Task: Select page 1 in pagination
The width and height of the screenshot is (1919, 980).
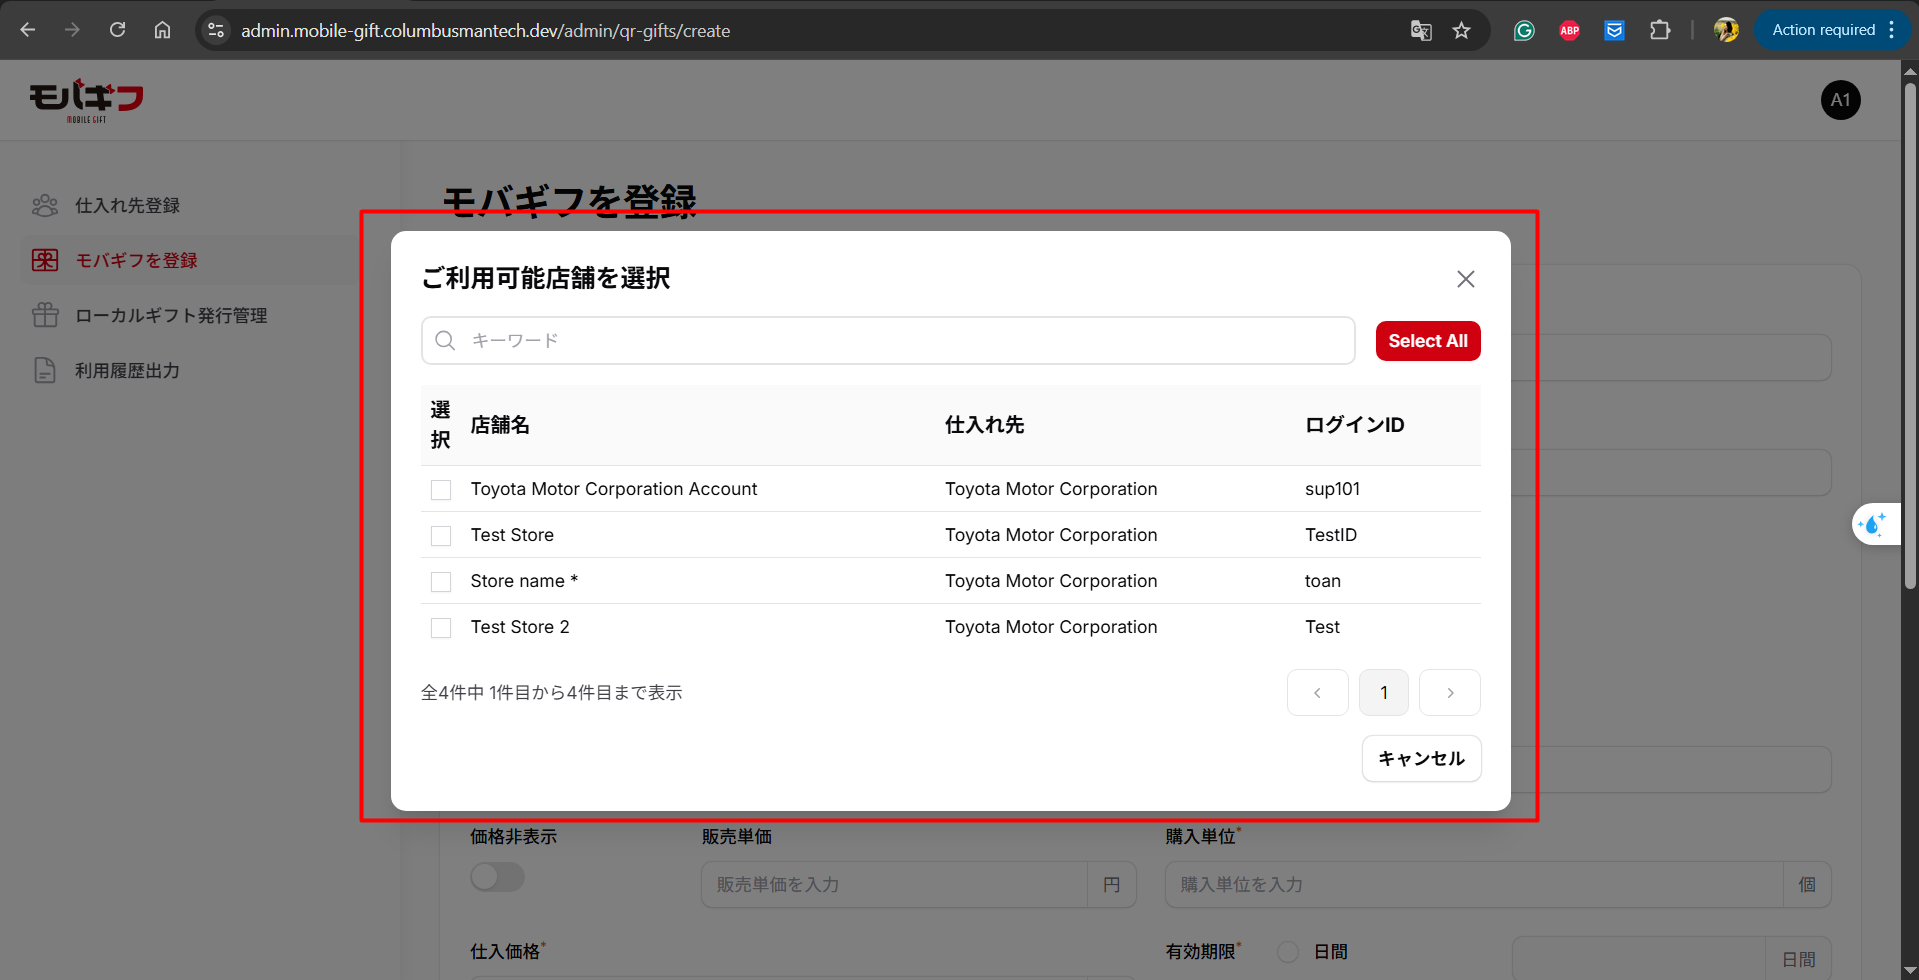Action: 1383,693
